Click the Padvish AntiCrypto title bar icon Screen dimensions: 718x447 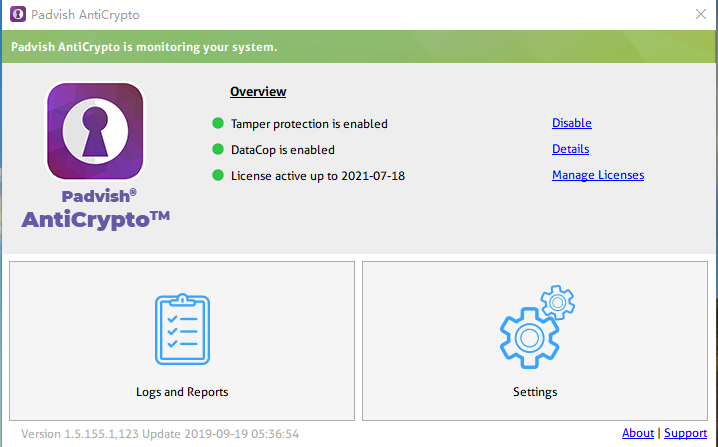(18, 14)
